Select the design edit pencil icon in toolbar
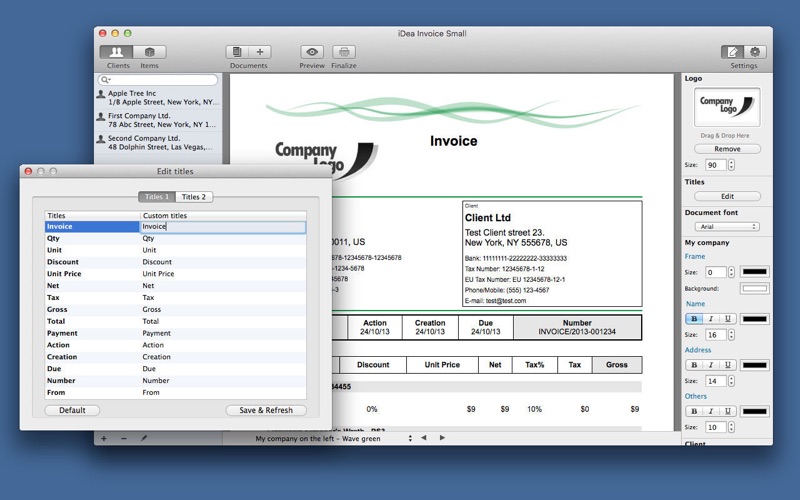 pyautogui.click(x=733, y=52)
